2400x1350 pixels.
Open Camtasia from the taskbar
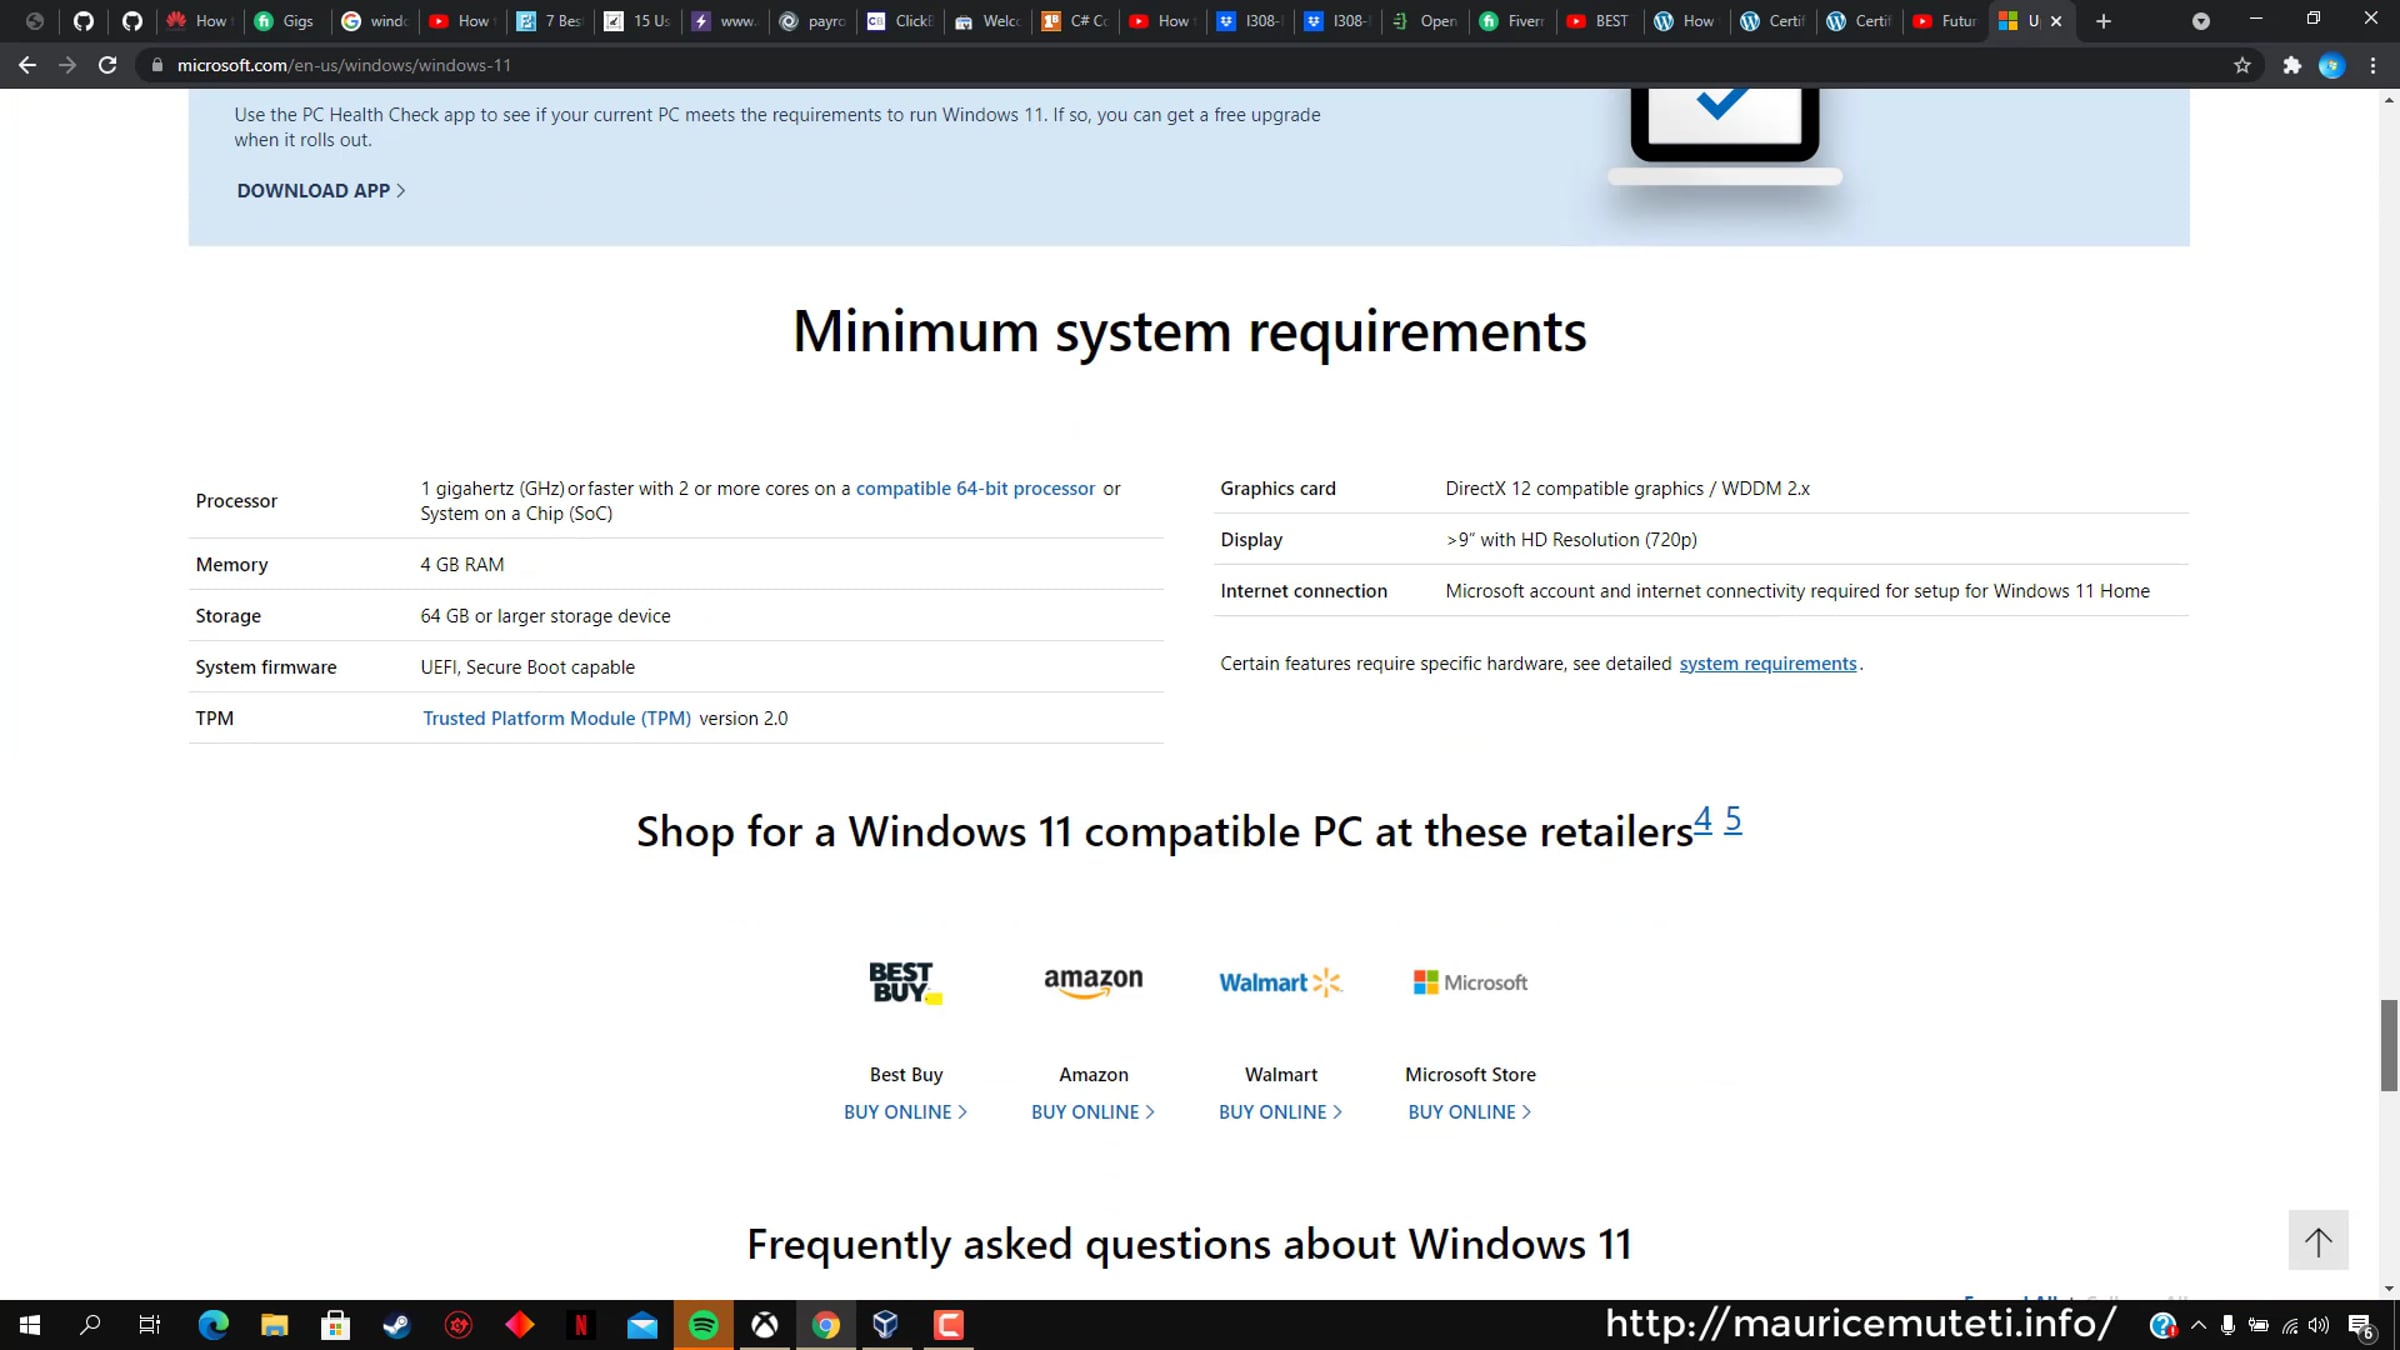point(948,1325)
